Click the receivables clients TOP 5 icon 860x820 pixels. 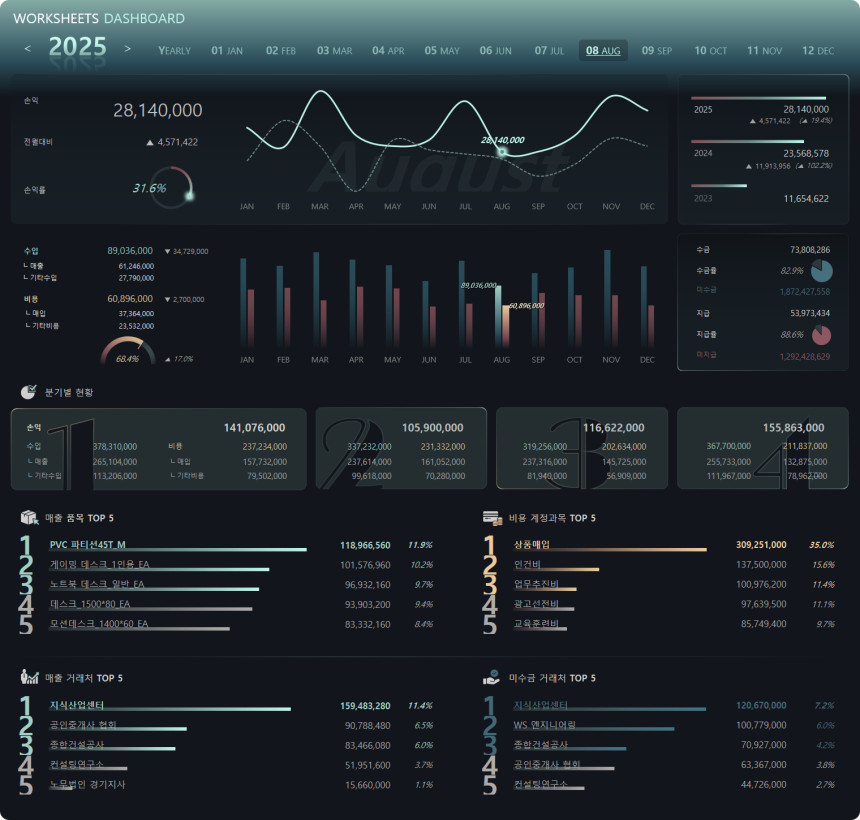pos(491,678)
